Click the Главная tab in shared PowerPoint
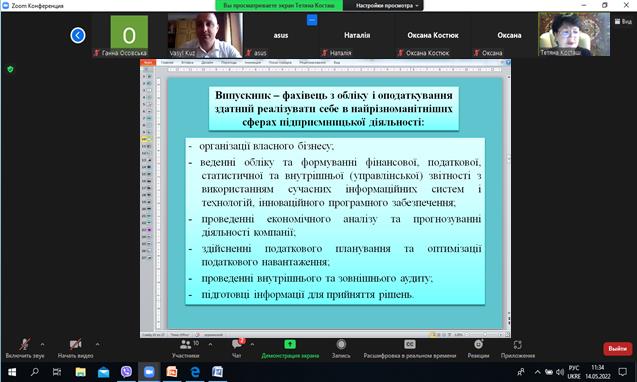The height and width of the screenshot is (382, 637). point(167,63)
